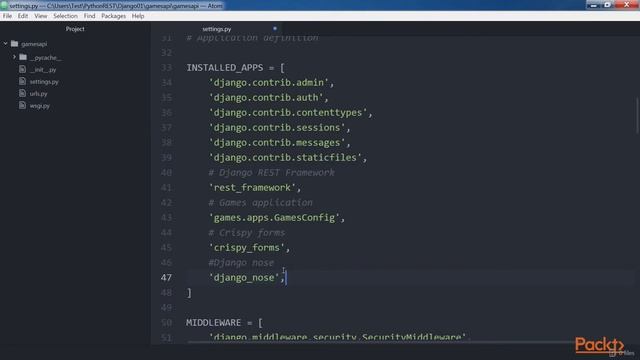Click the __init__.py file icon
The width and height of the screenshot is (640, 360).
coord(22,69)
